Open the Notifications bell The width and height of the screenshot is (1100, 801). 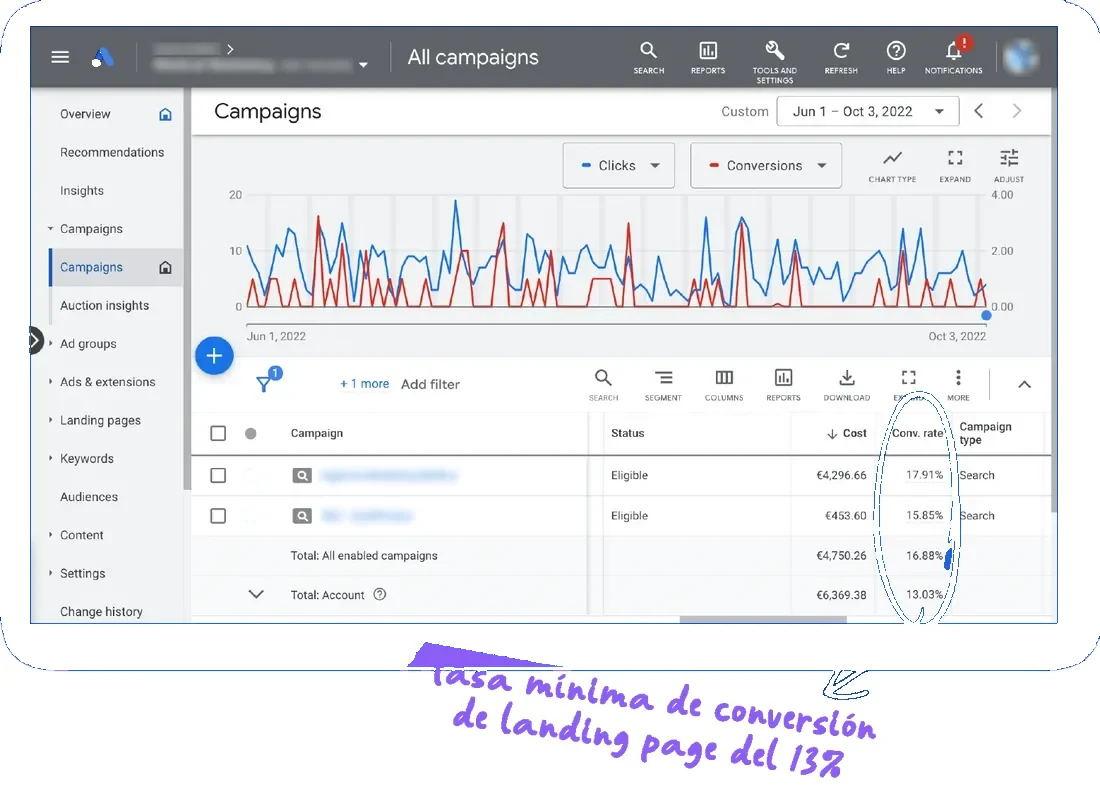(953, 56)
